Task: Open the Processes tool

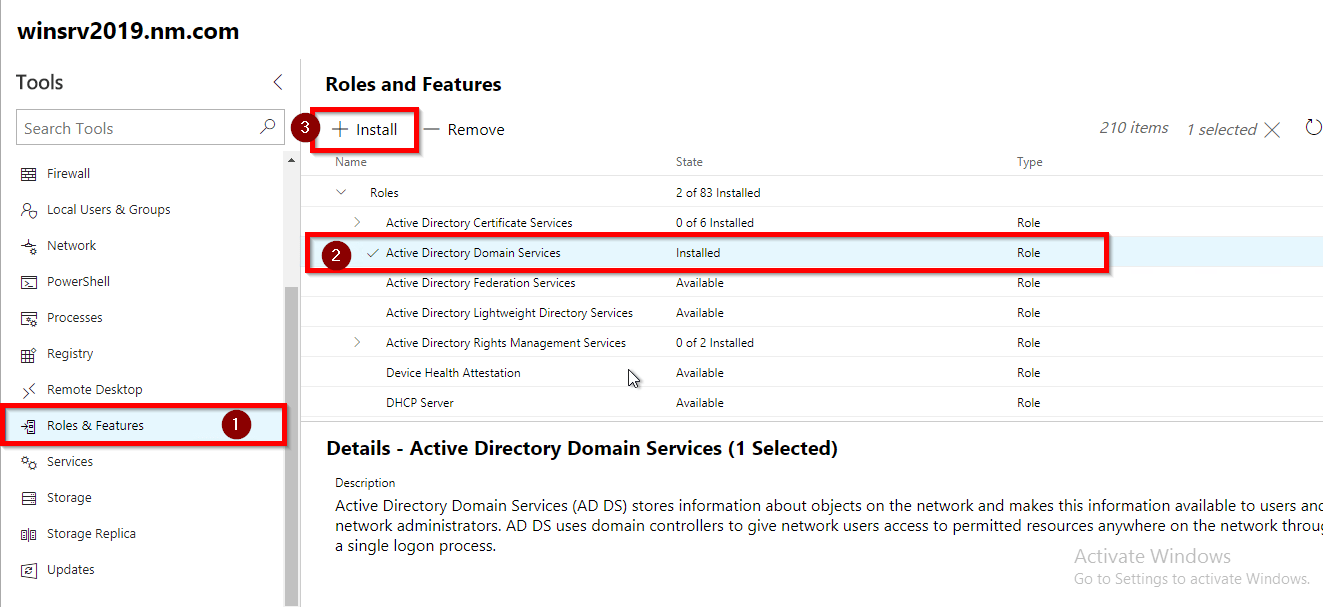Action: (x=75, y=317)
